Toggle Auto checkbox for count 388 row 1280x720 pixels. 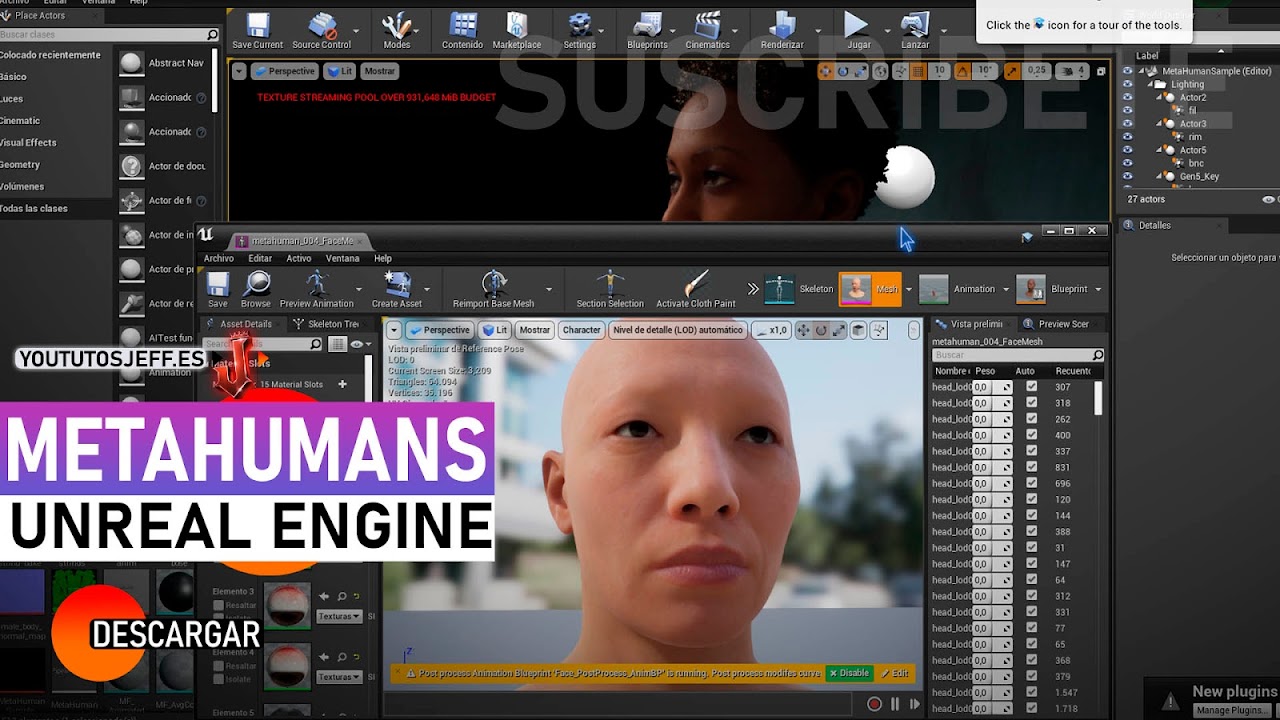coord(1031,531)
